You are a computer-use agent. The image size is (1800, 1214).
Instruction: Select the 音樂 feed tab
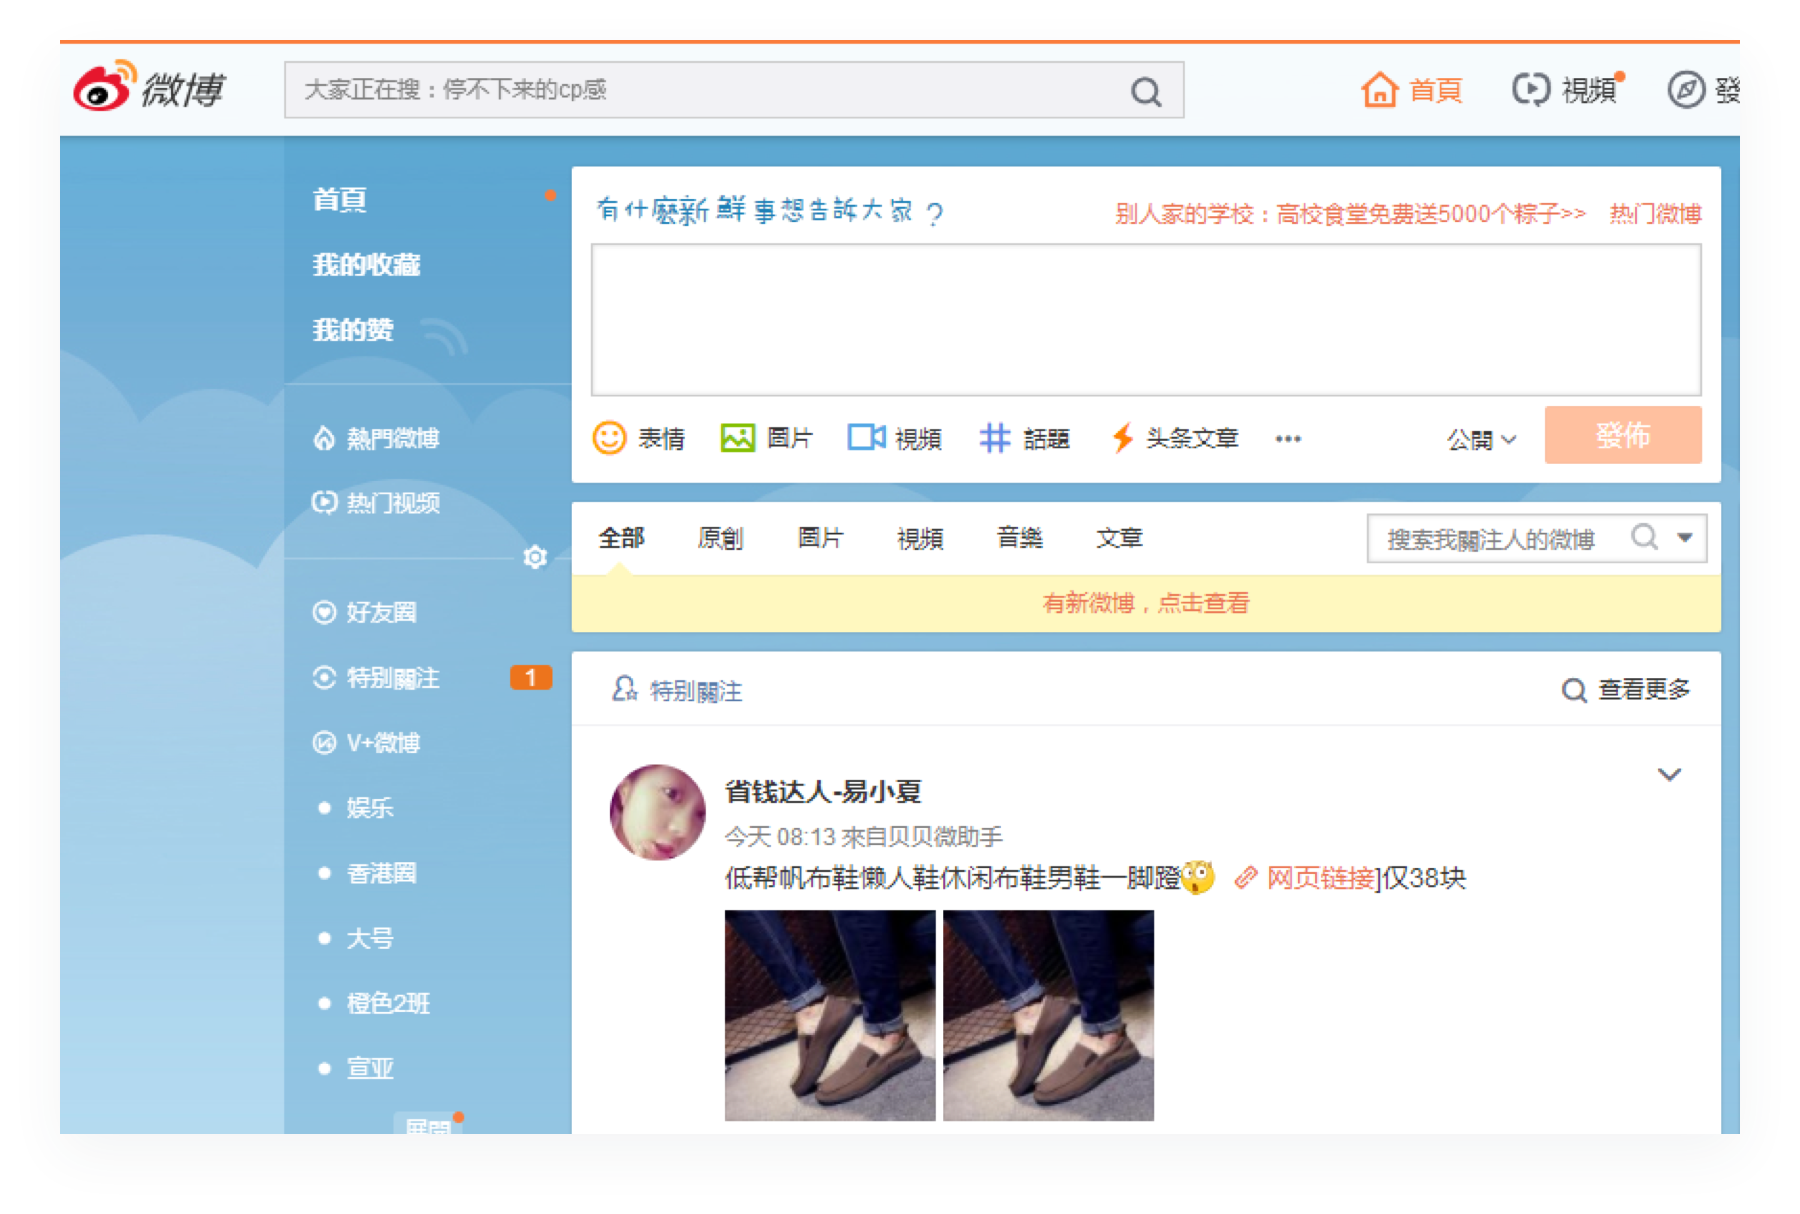1019,538
